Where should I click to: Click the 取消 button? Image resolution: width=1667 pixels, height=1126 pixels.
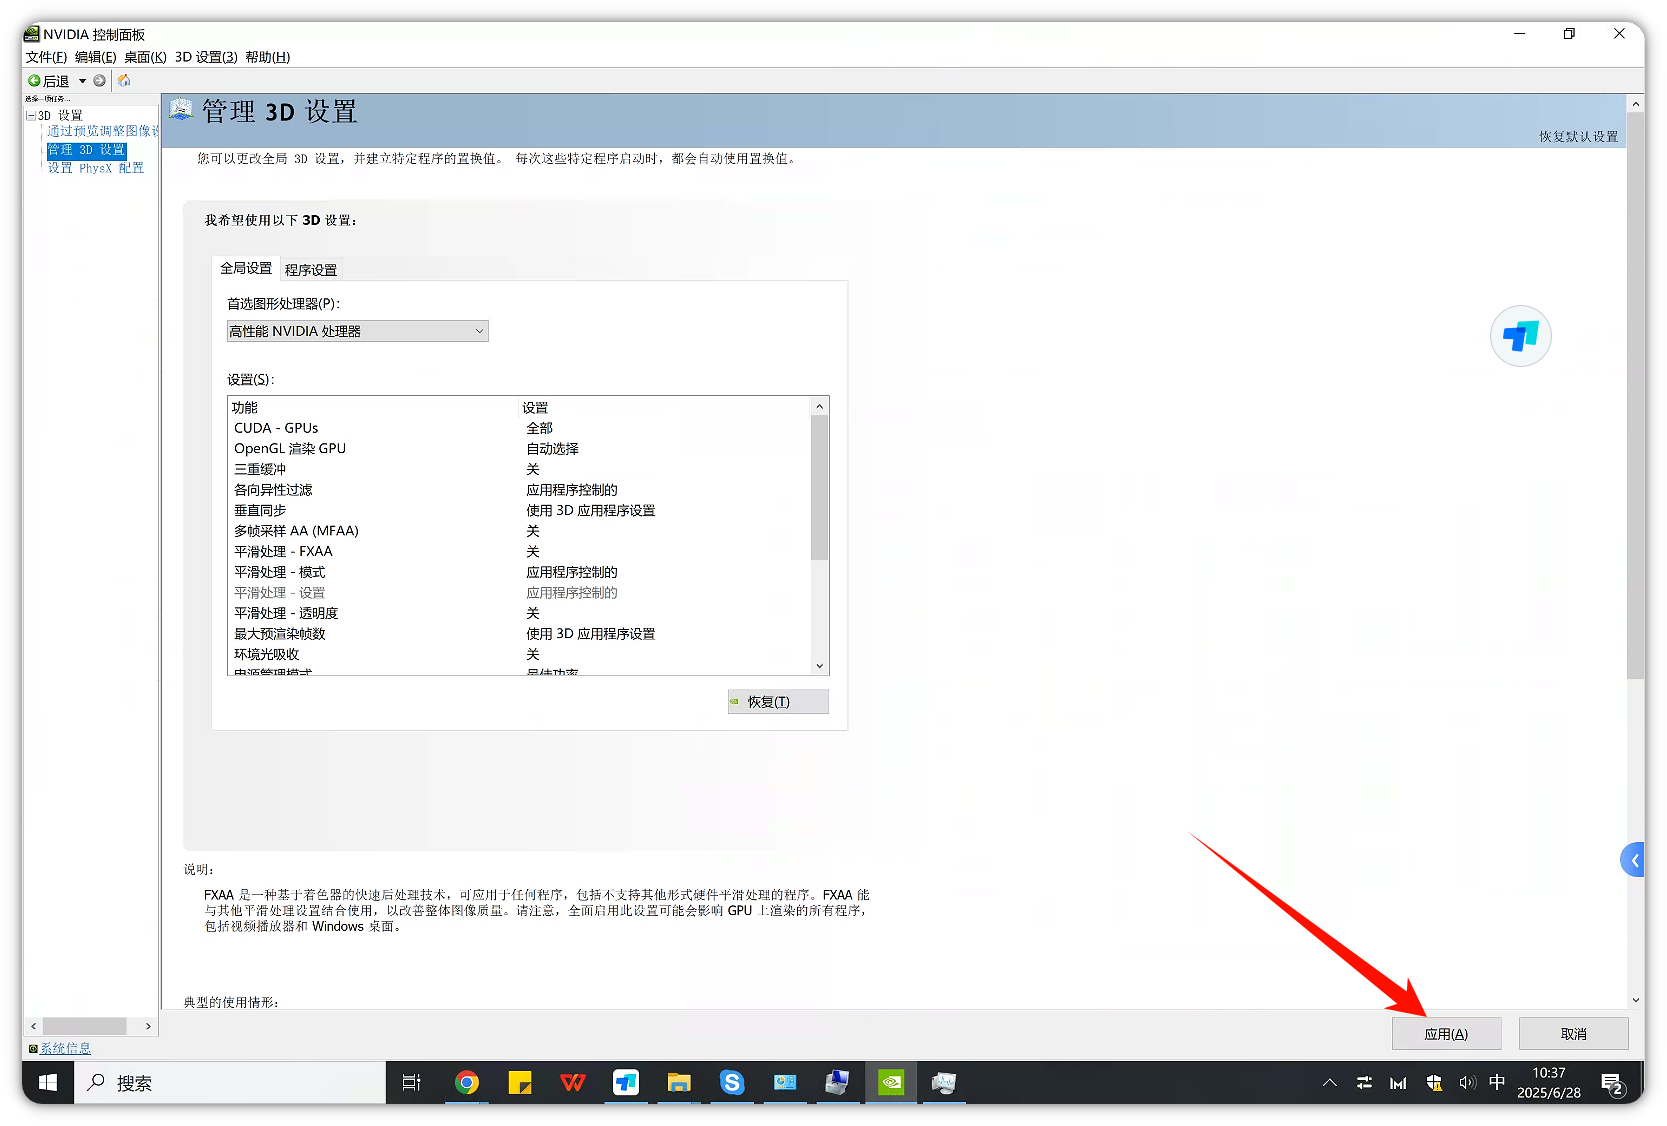pos(1574,1034)
